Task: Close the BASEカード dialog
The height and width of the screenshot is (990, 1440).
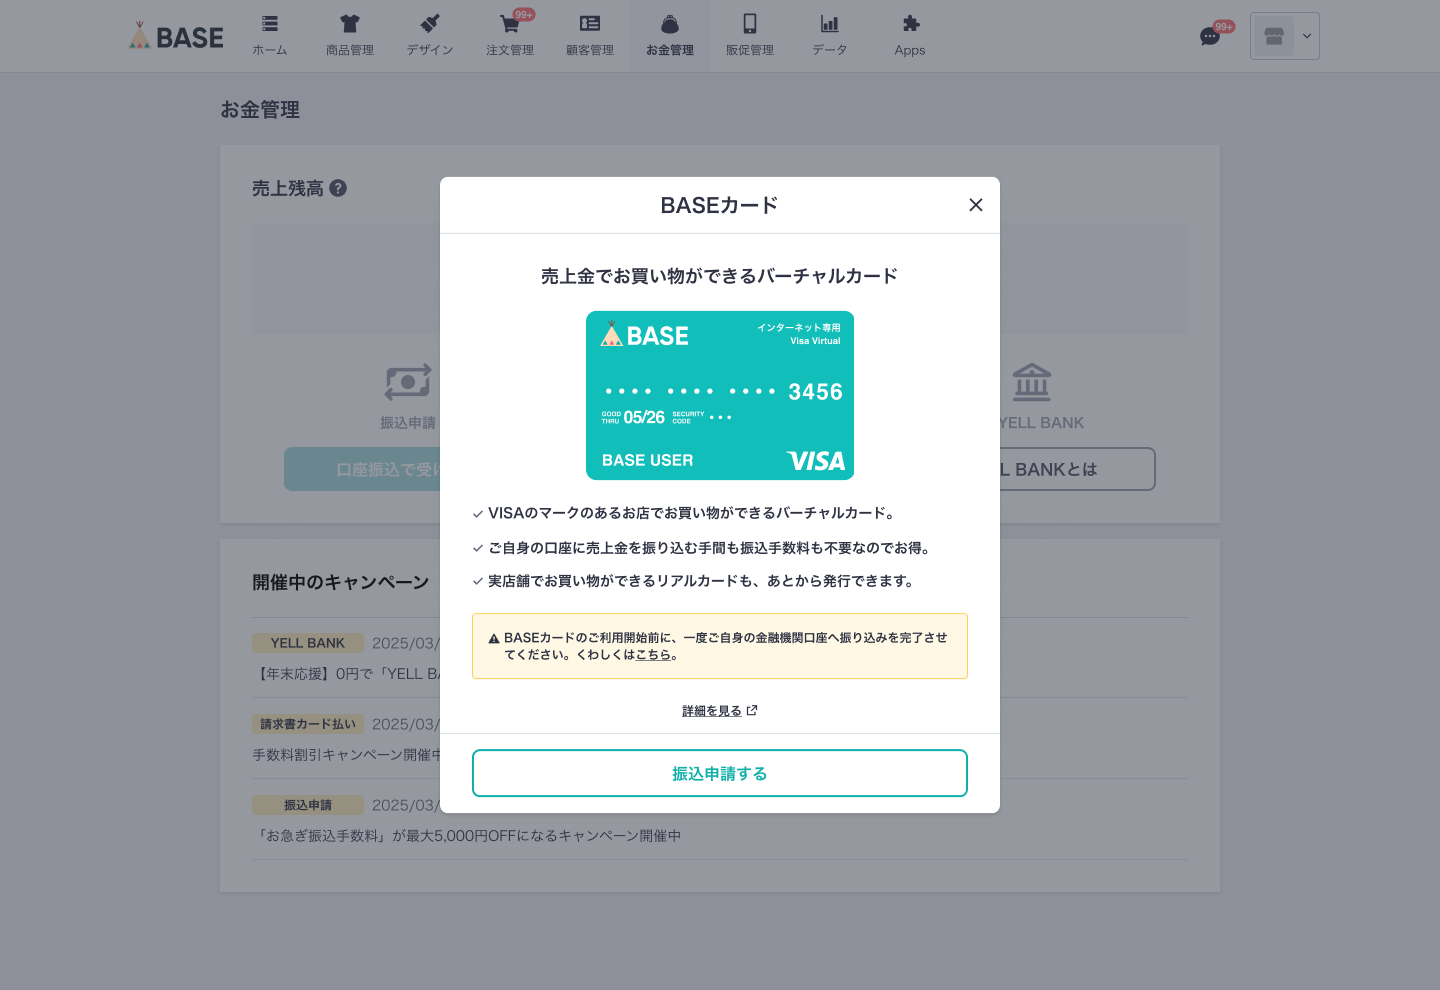Action: pyautogui.click(x=976, y=205)
